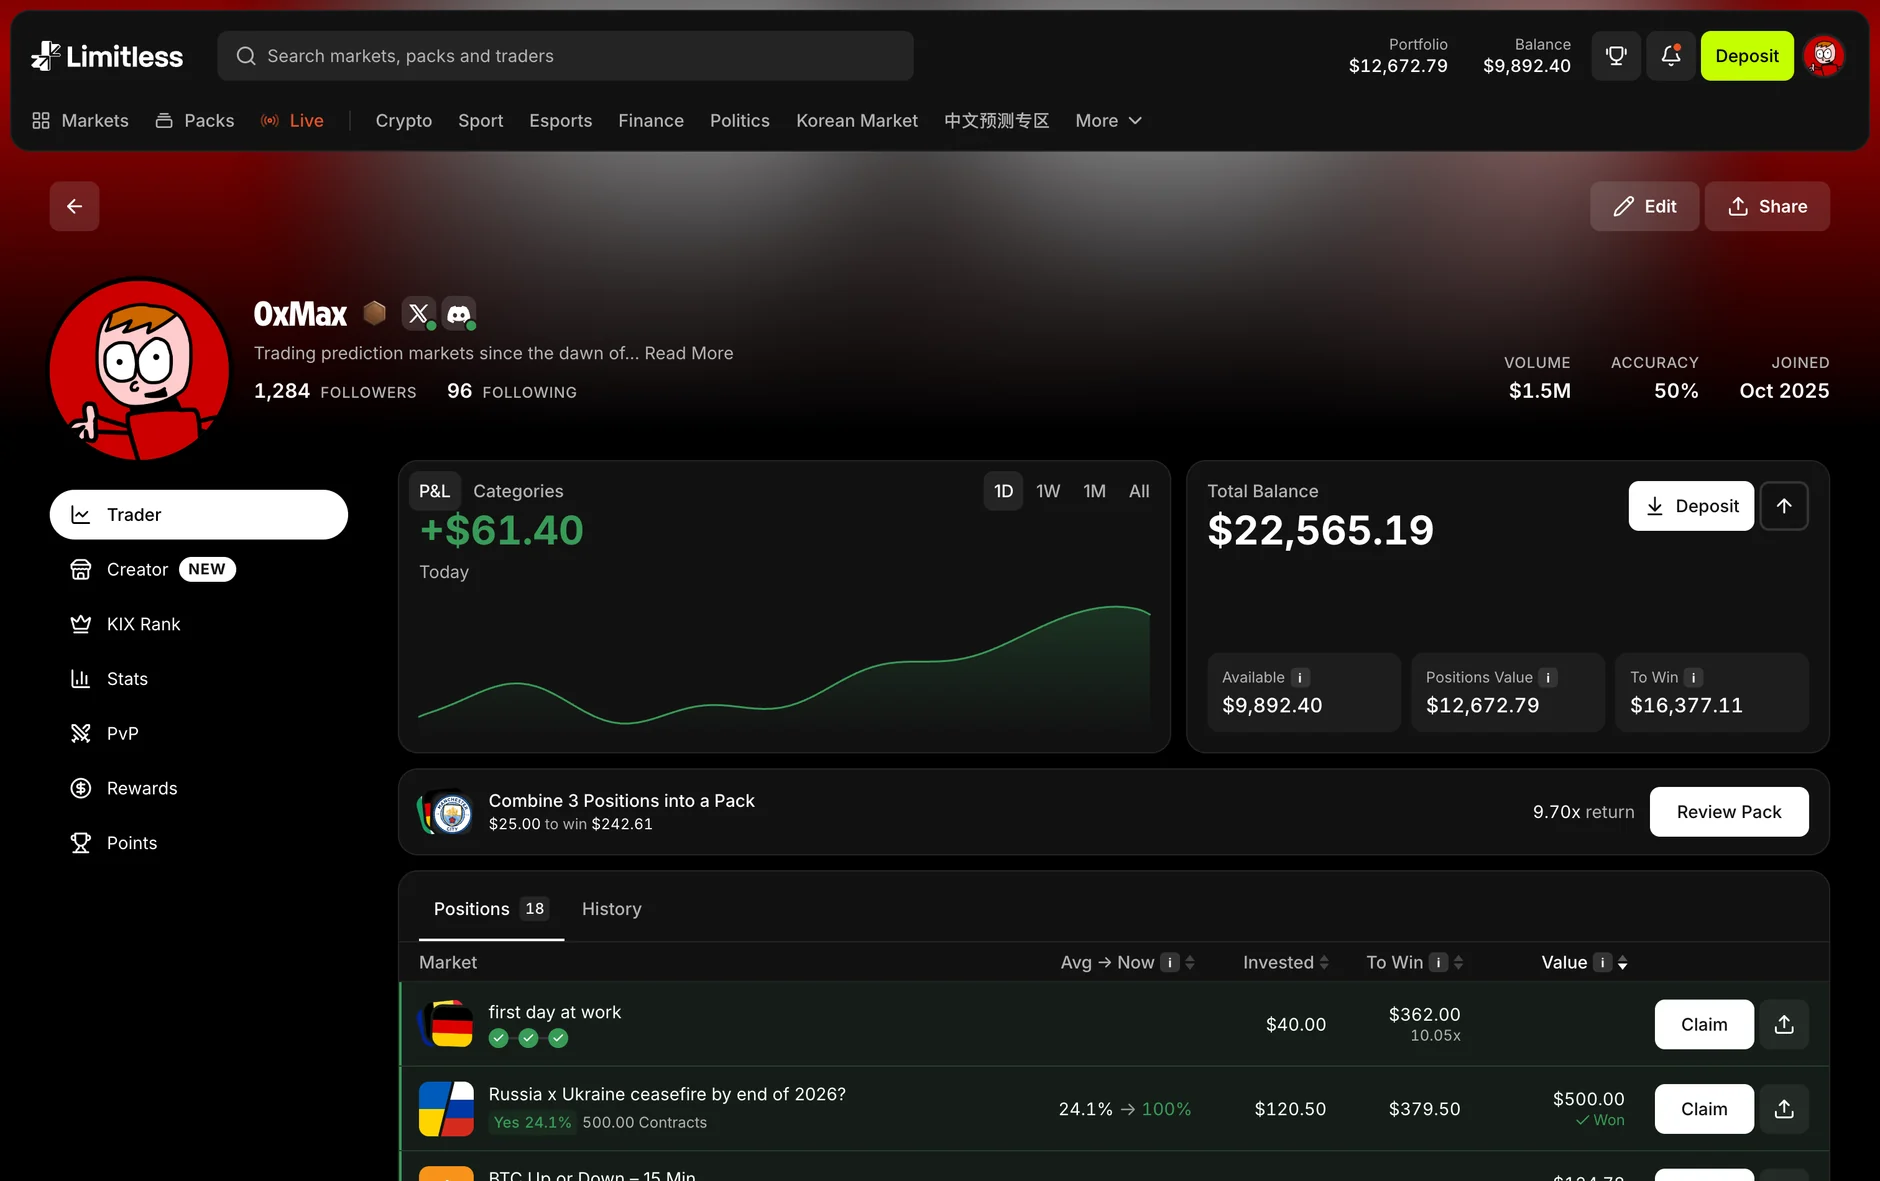The width and height of the screenshot is (1880, 1181).
Task: Expand bio with Read More
Action: point(688,353)
